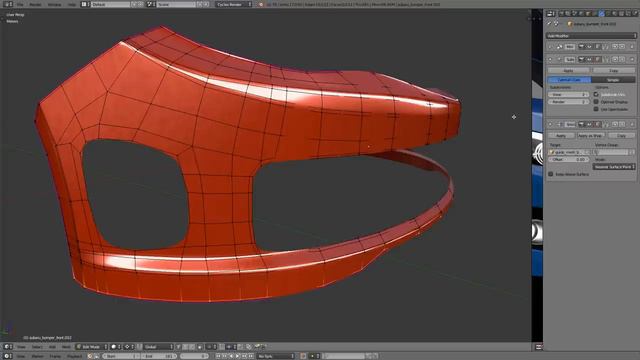Open the Global transform orientation dropdown

click(158, 347)
